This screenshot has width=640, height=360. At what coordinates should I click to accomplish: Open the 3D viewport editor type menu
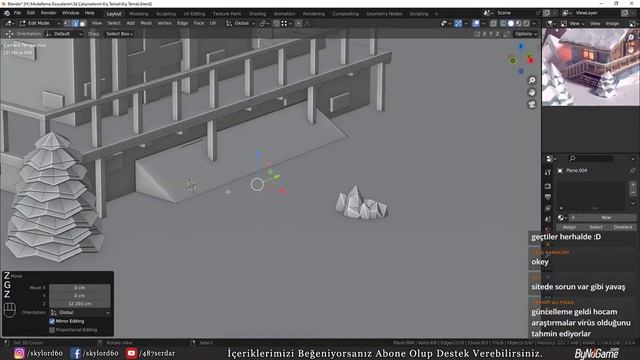click(x=9, y=23)
